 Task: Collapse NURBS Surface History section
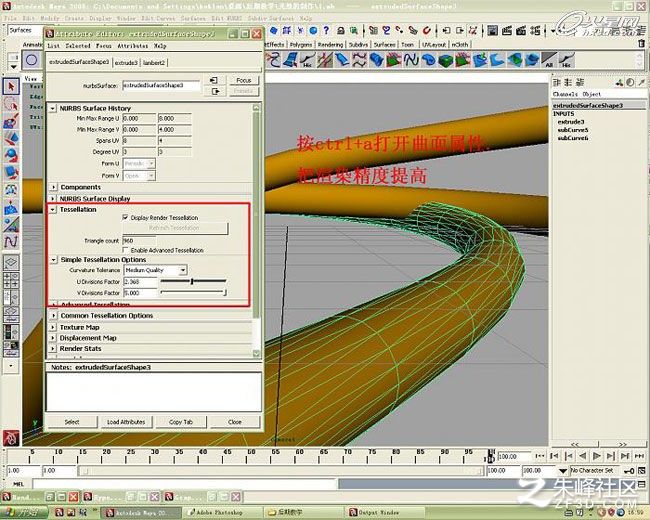[53, 108]
